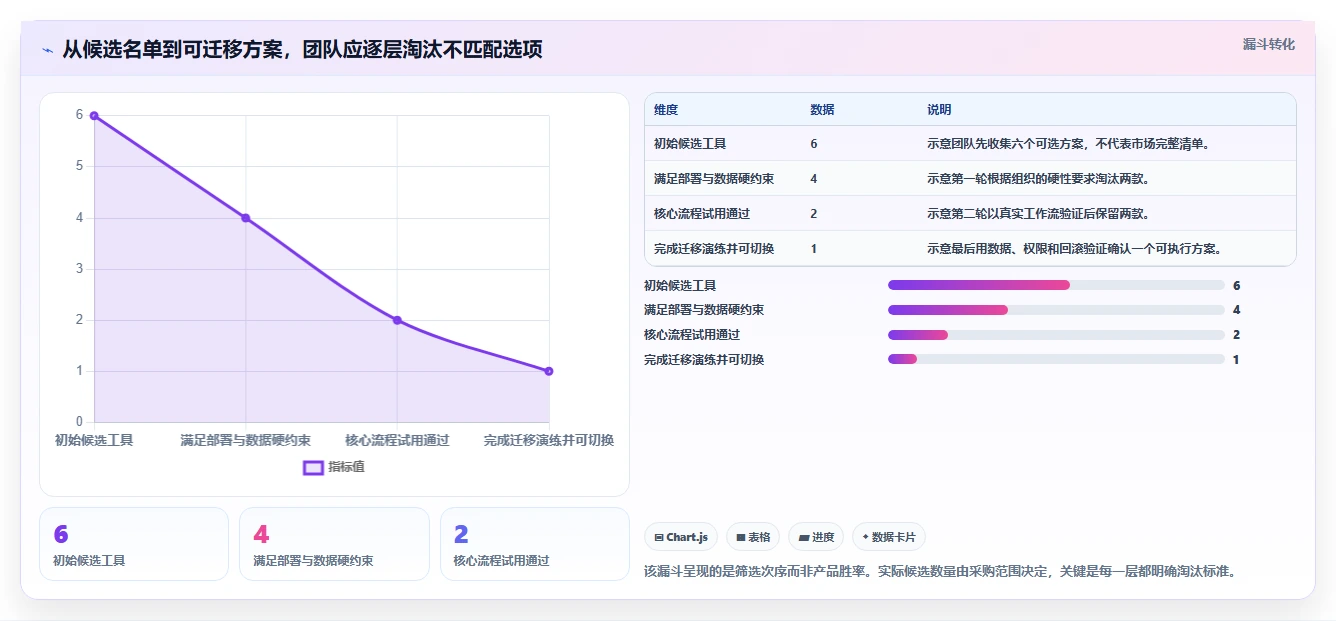Click the 漏斗转化 tag in the header
1336x621 pixels.
[1268, 44]
